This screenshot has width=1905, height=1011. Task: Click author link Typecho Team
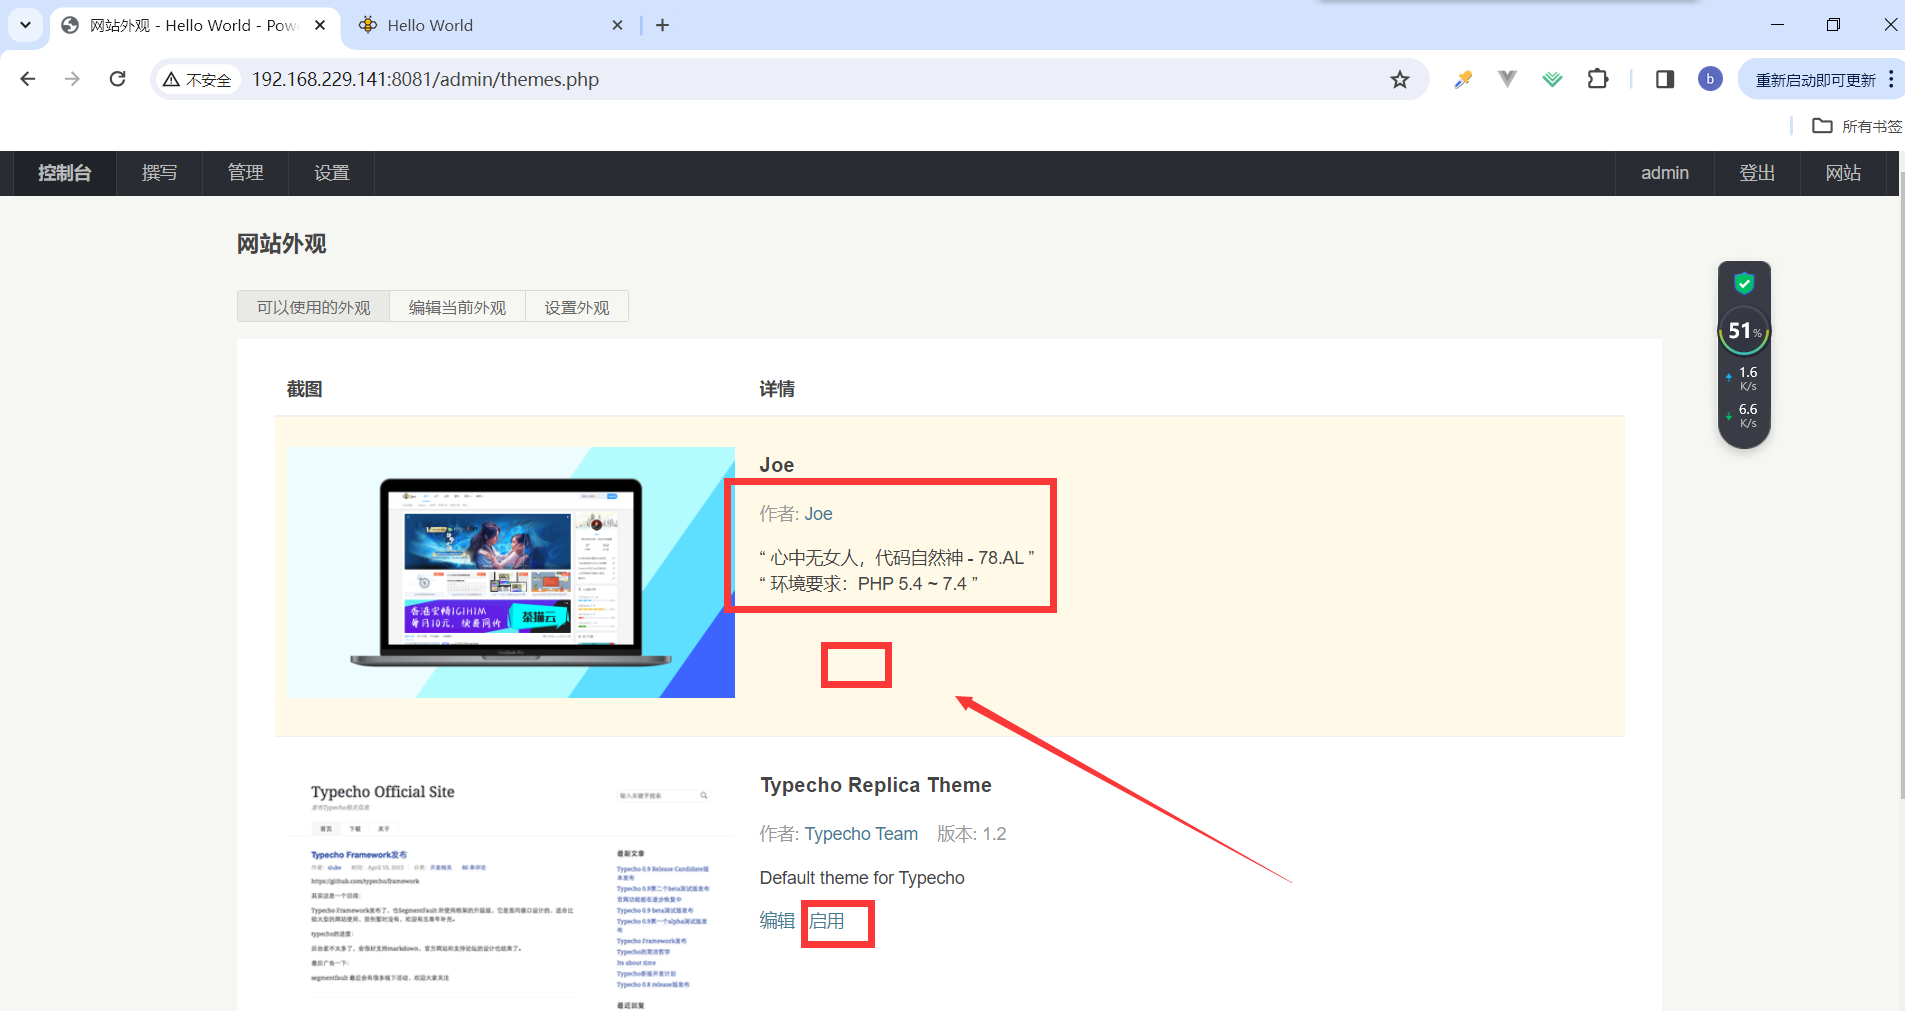click(x=861, y=834)
